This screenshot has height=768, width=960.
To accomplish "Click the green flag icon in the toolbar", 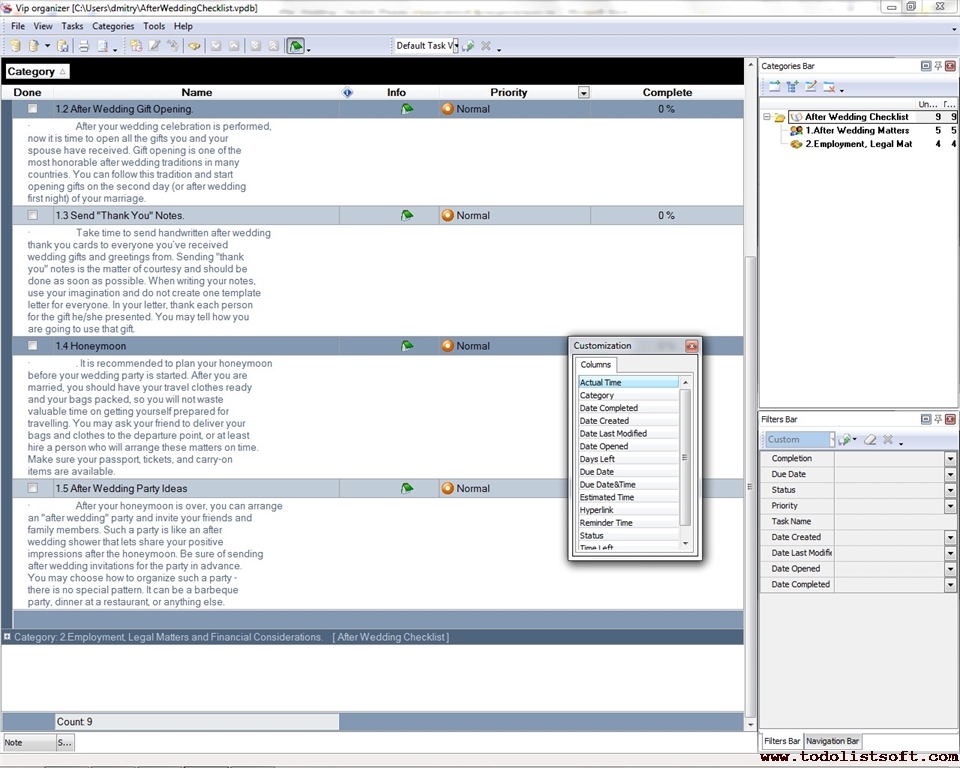I will click(x=296, y=46).
